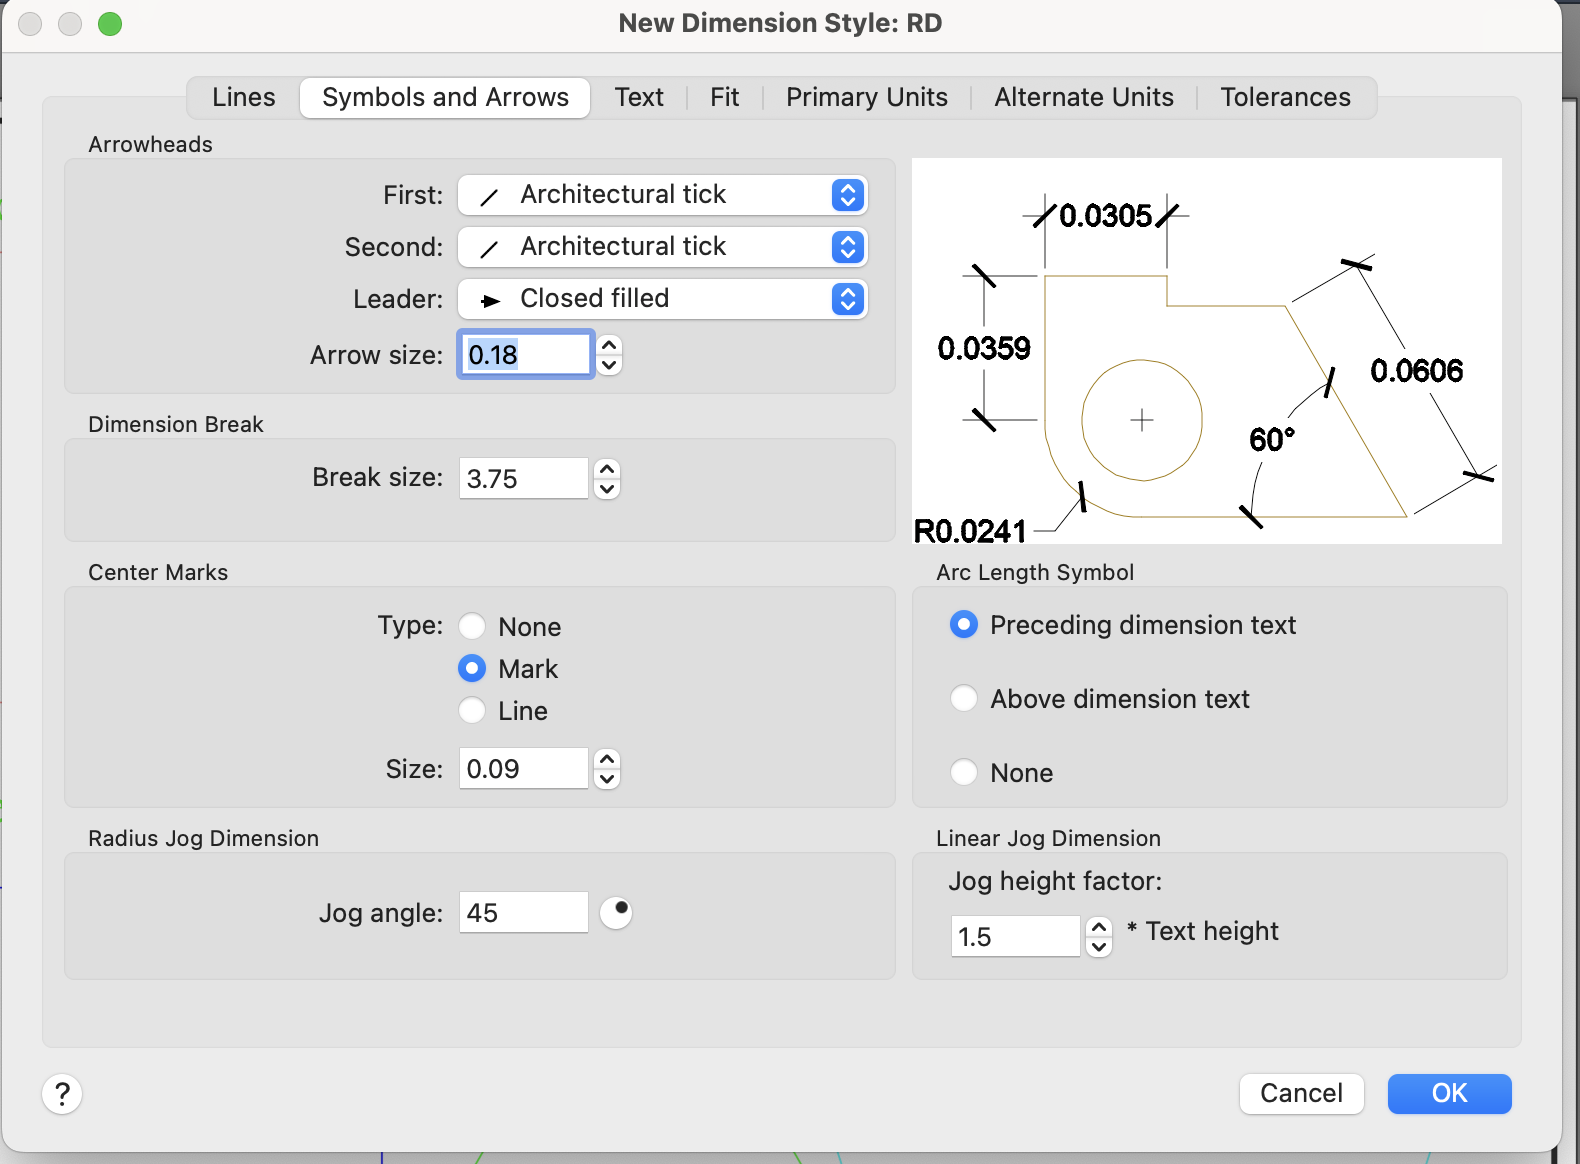Increase Arrow size with stepper up arrow
Screen dimensions: 1580x1164
click(609, 345)
